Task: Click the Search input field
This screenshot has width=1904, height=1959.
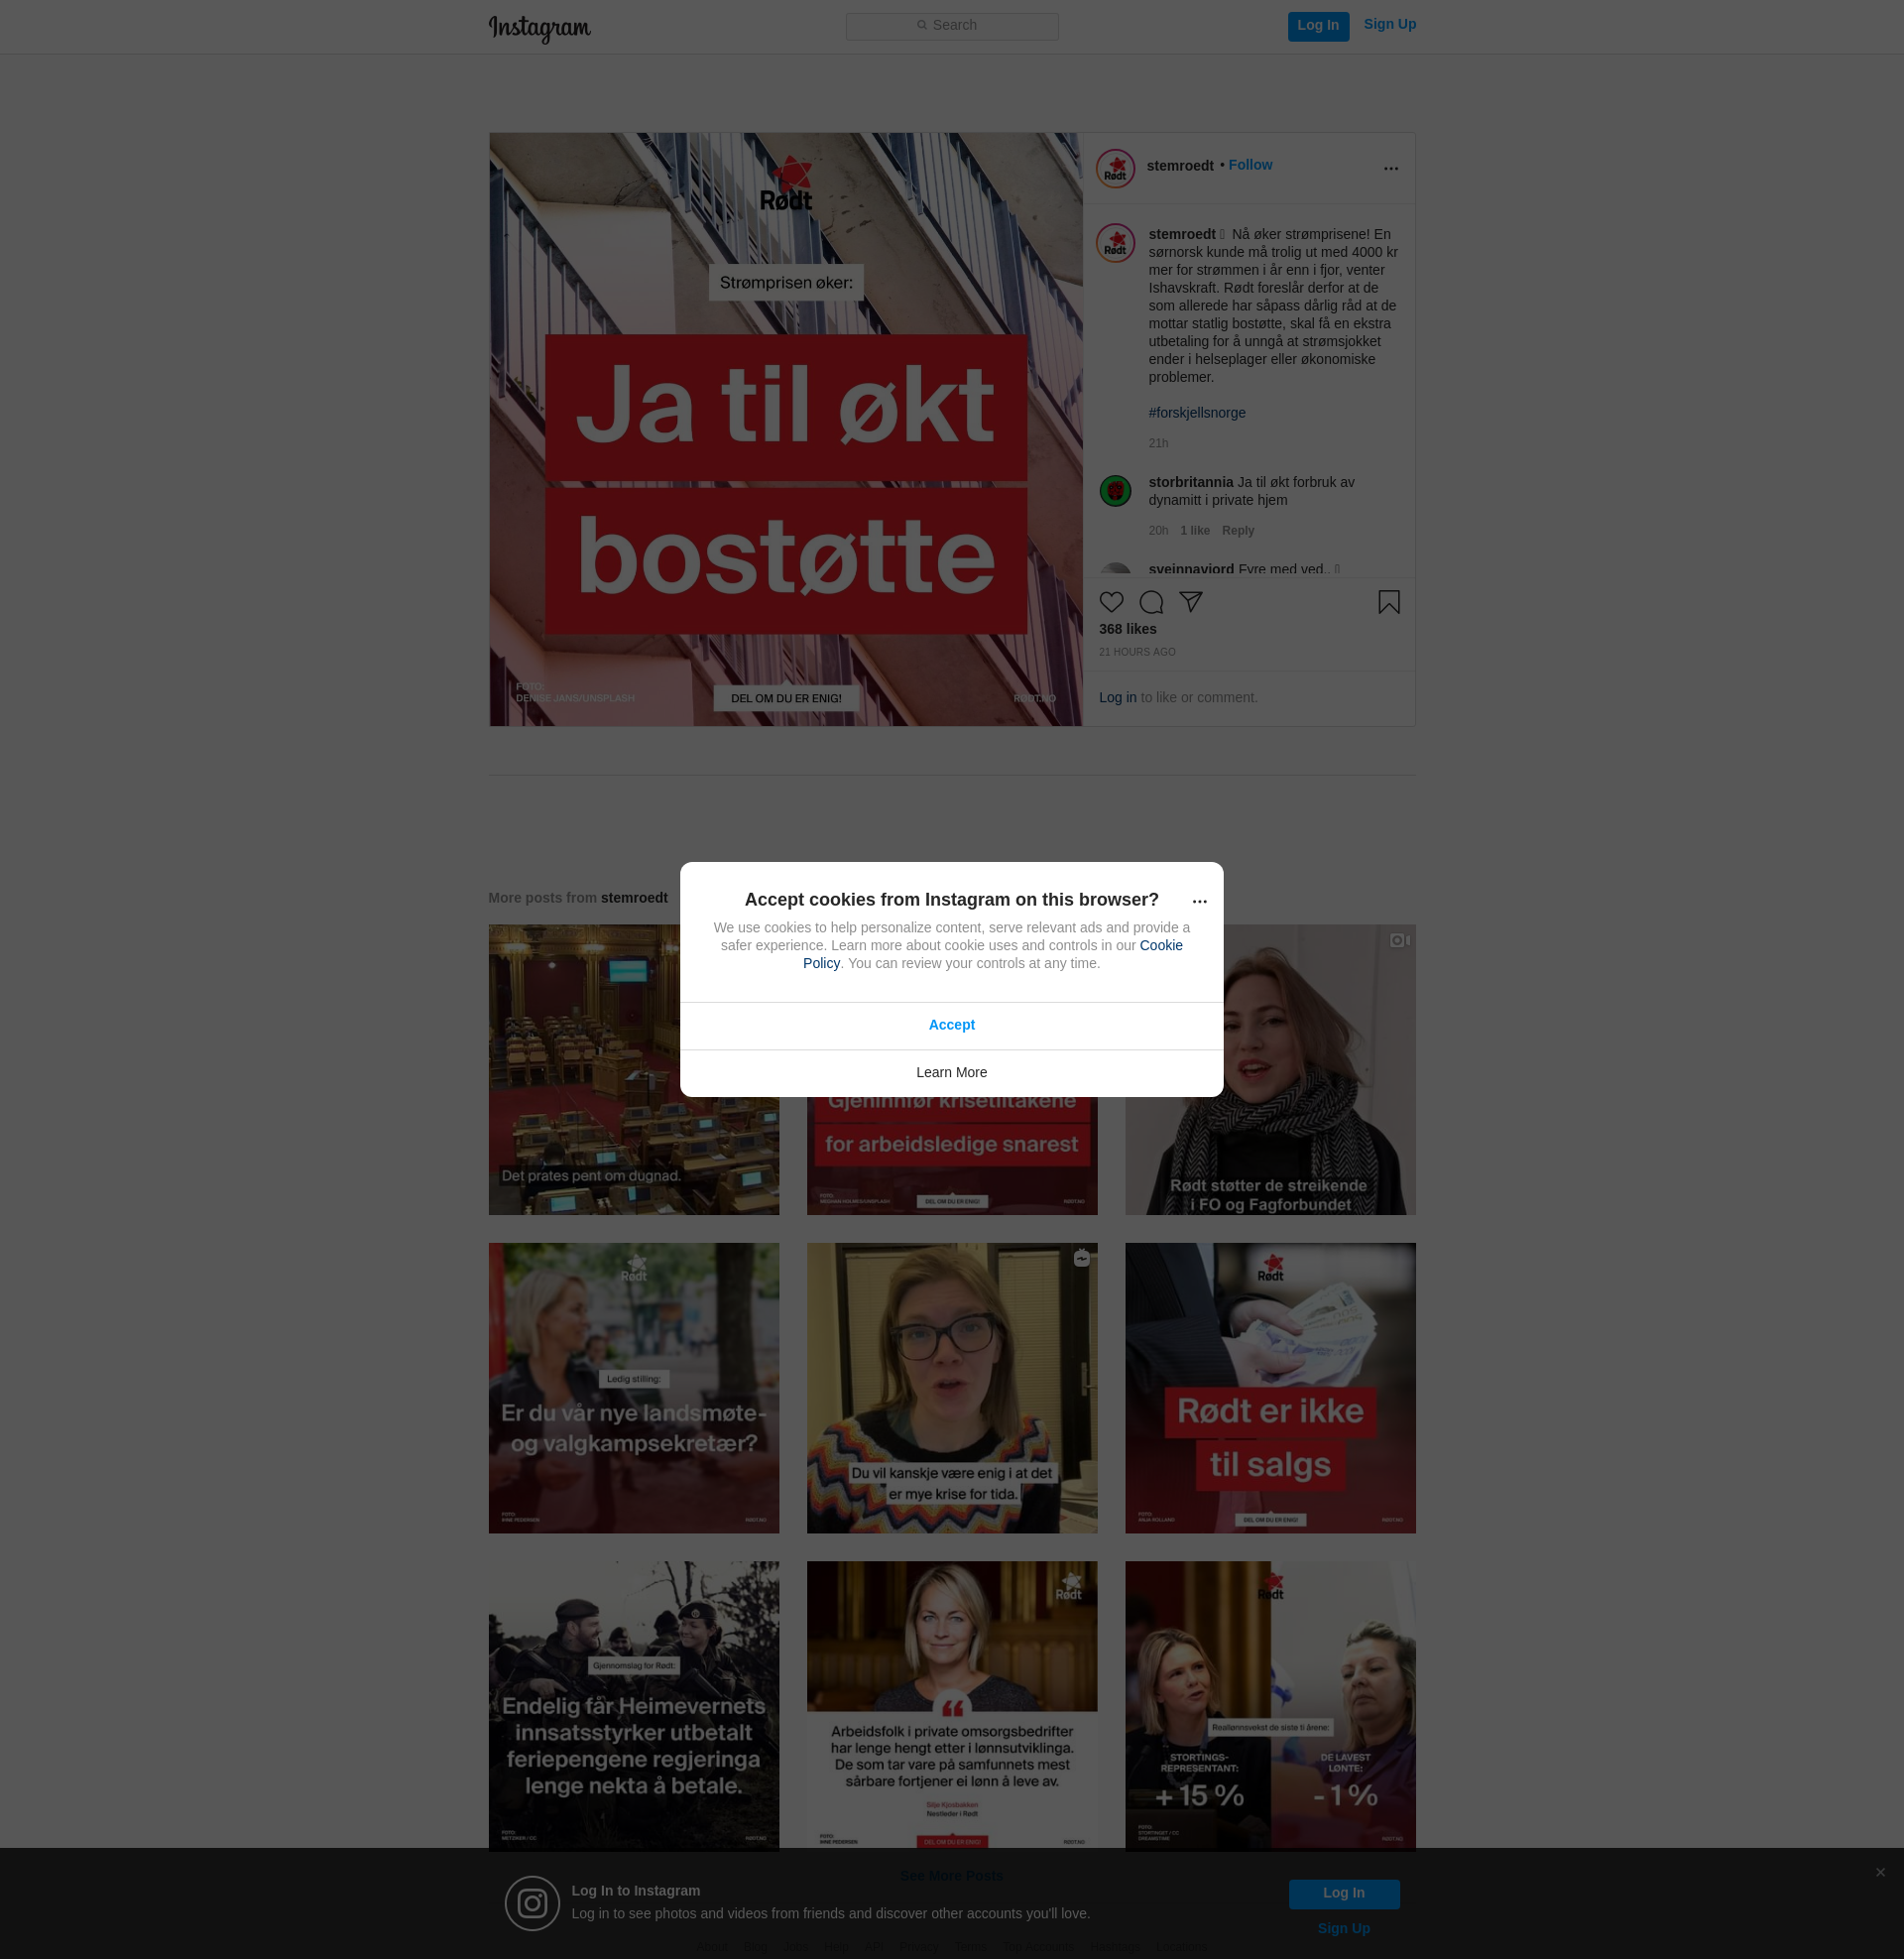Action: [x=951, y=26]
